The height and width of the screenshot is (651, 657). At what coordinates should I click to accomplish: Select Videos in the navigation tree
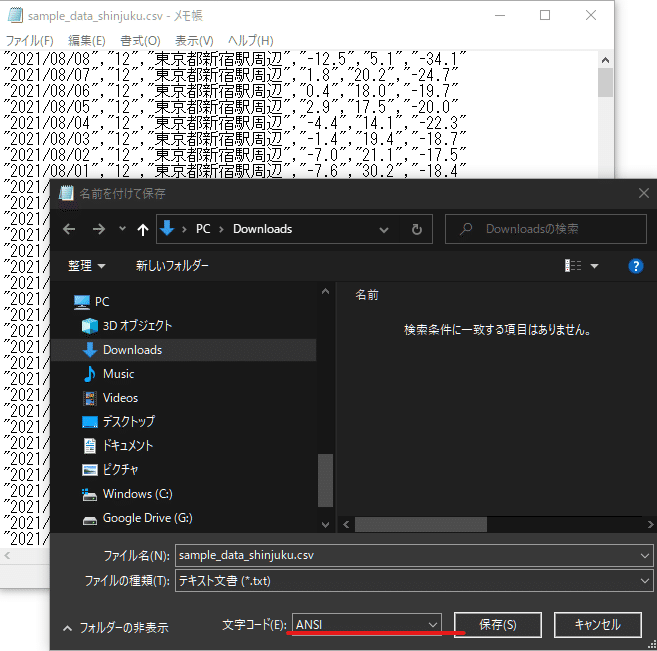111,398
